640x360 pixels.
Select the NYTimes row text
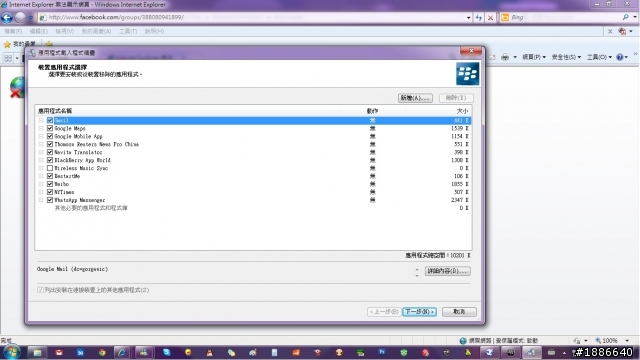tap(64, 192)
